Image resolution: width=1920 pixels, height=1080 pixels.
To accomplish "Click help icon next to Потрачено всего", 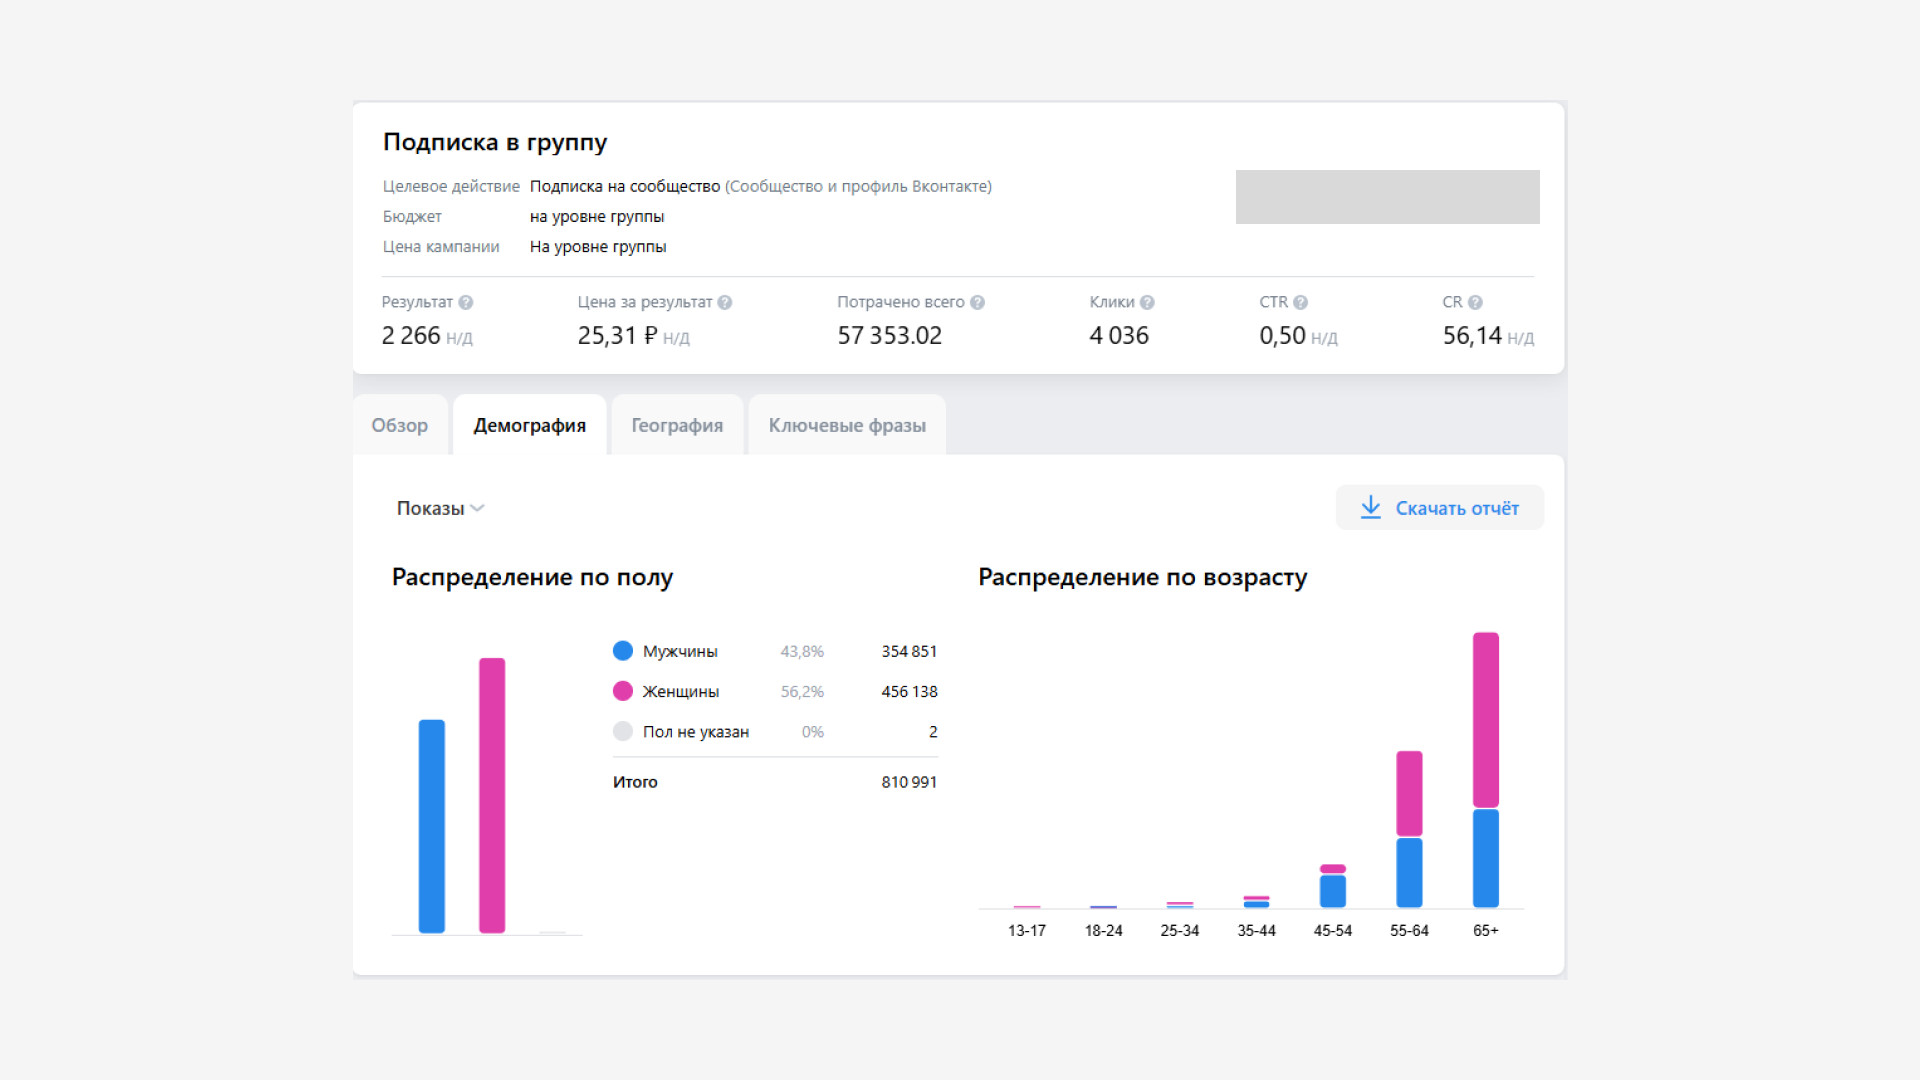I will point(978,302).
